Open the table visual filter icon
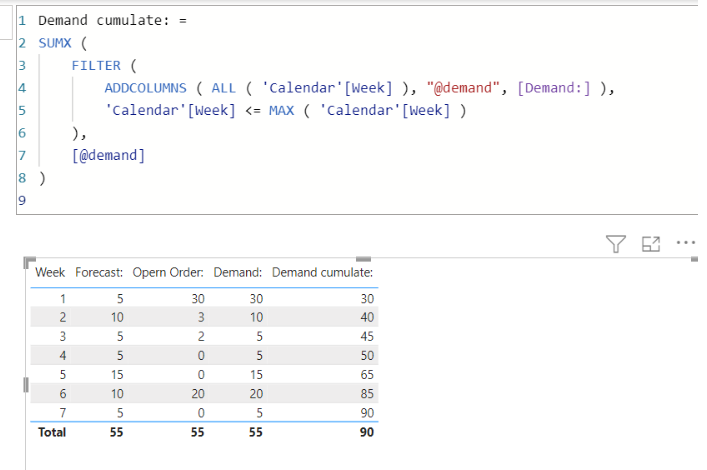Screen dimensions: 707x470 (x=615, y=244)
